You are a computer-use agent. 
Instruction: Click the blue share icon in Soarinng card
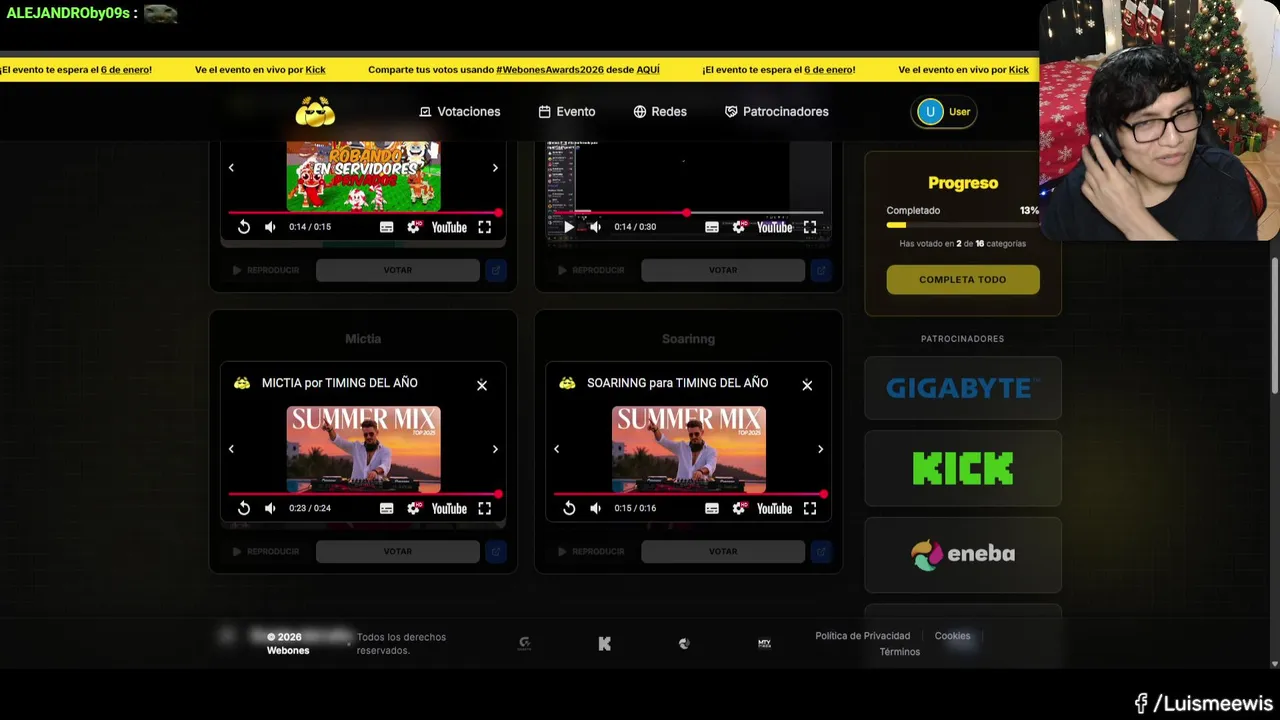820,551
